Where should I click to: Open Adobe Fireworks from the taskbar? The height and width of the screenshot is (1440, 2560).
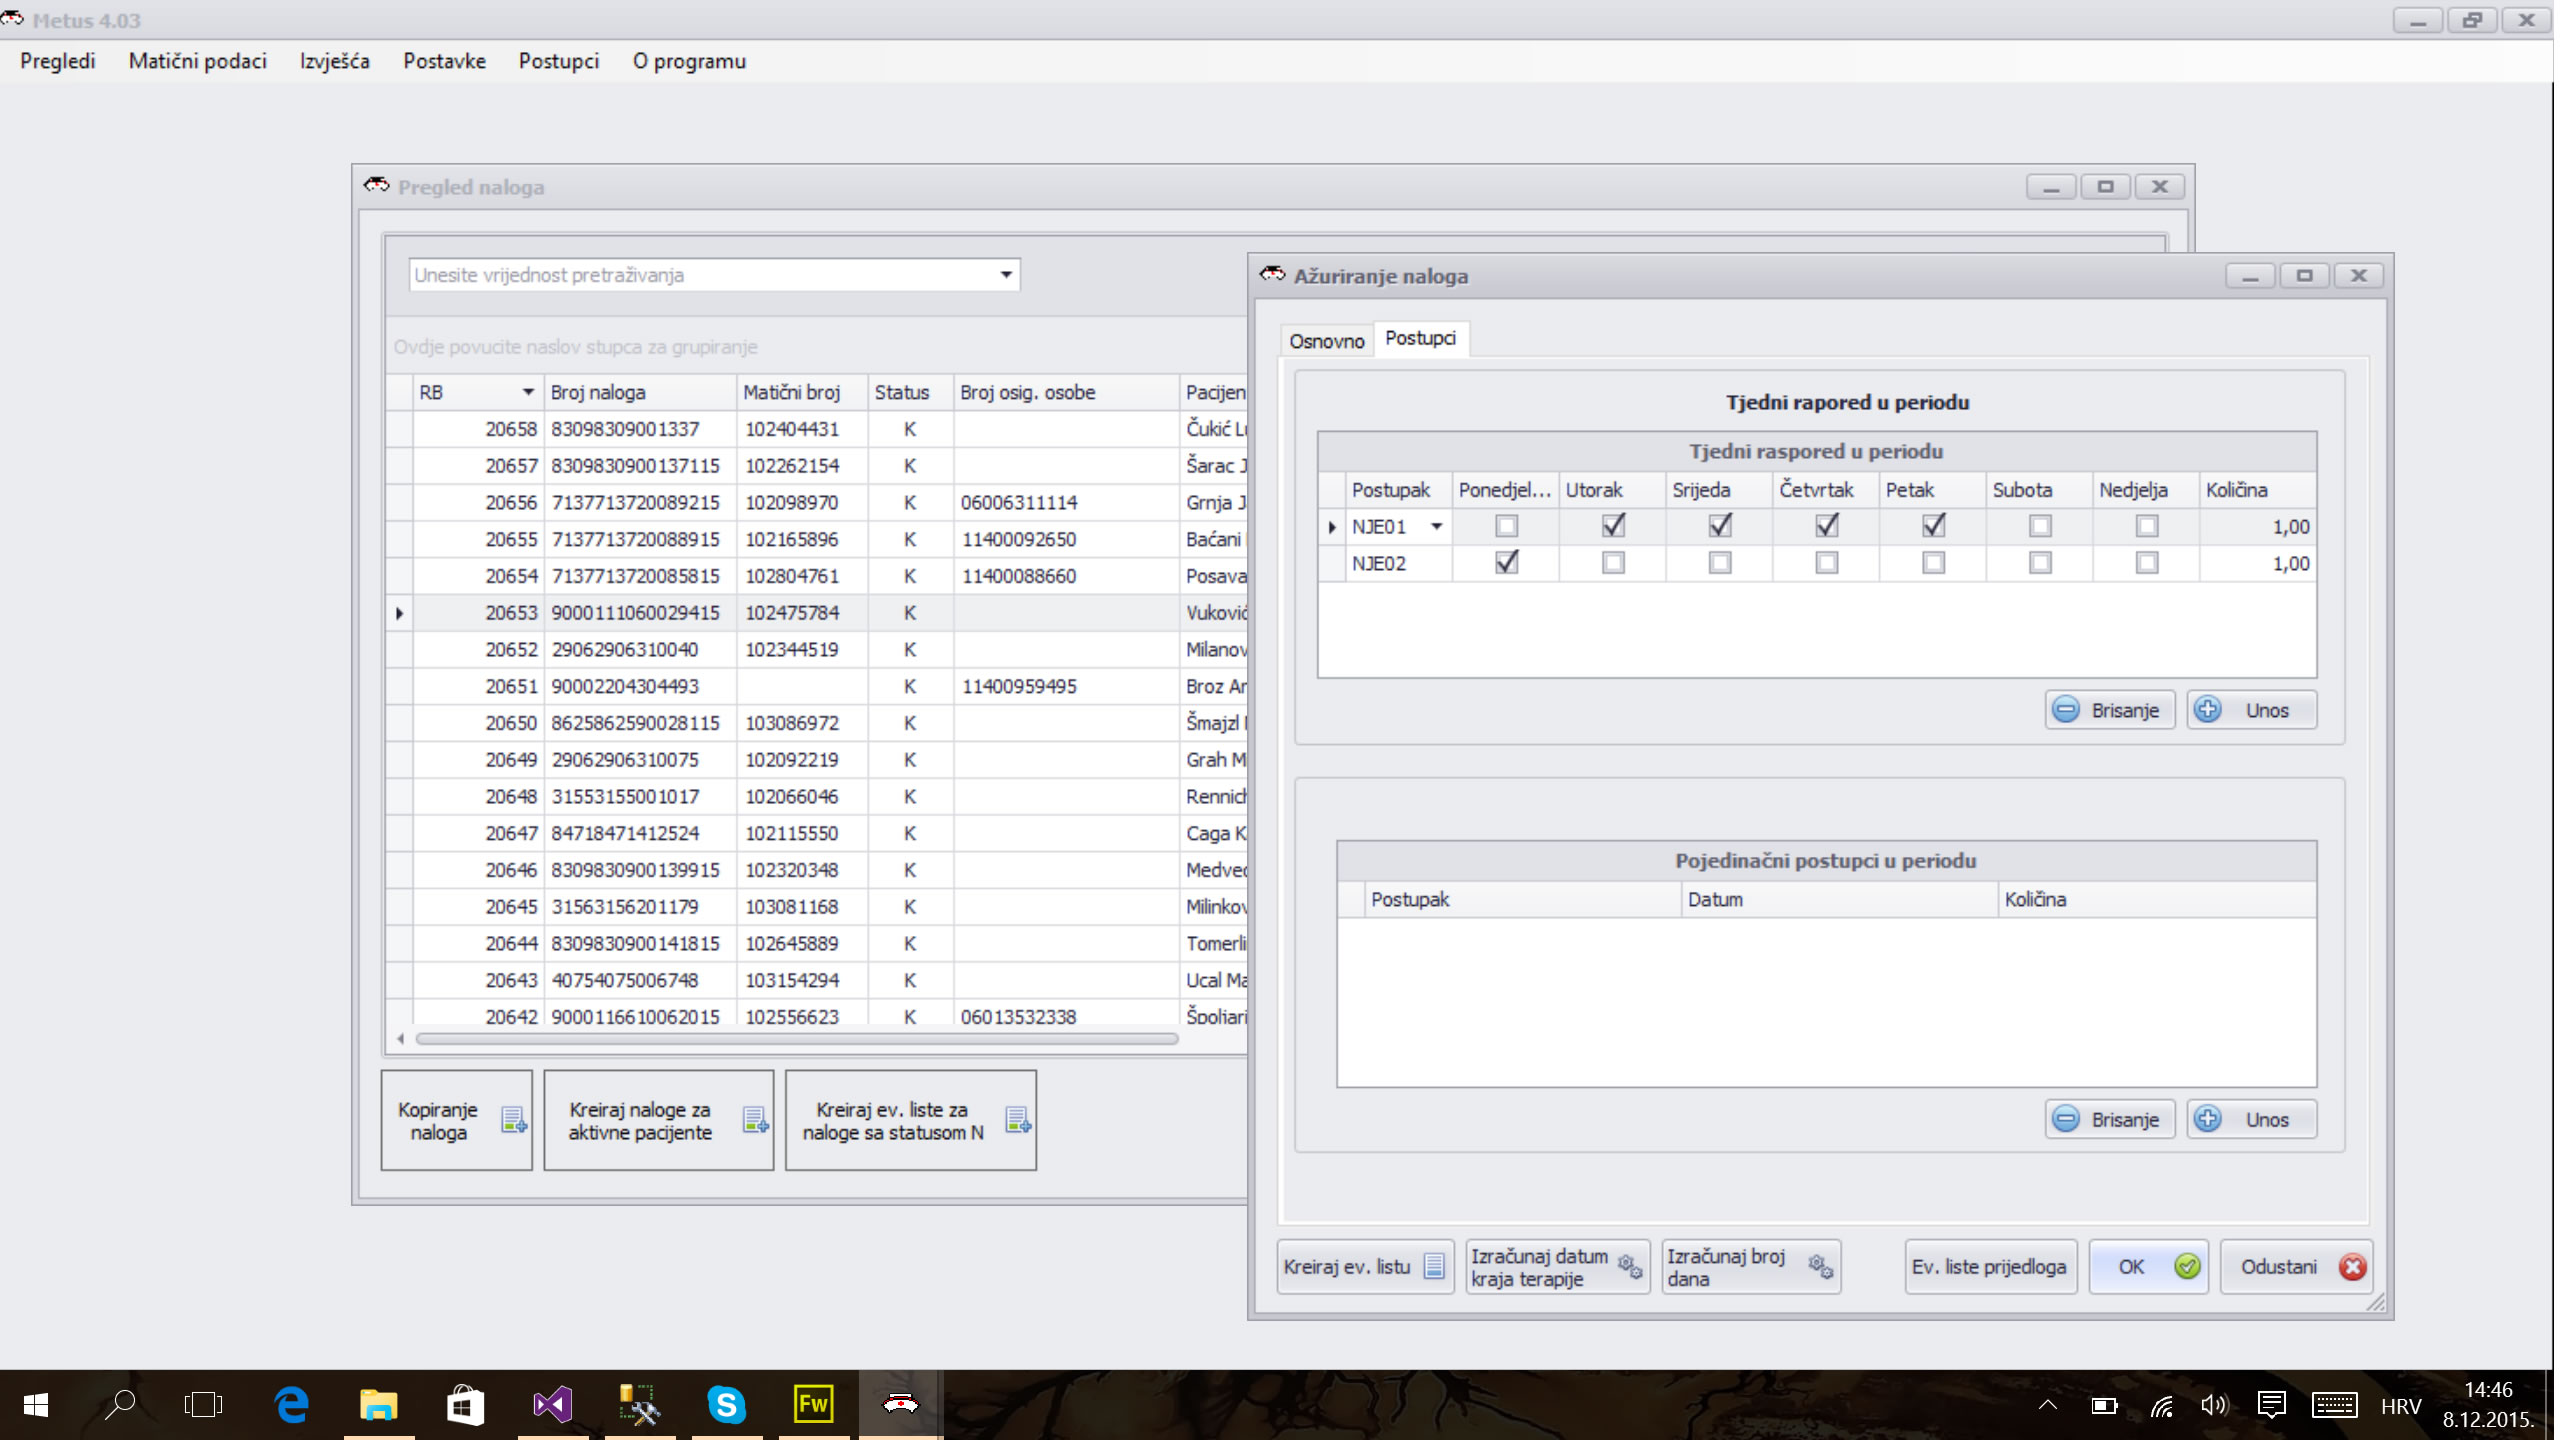(813, 1405)
